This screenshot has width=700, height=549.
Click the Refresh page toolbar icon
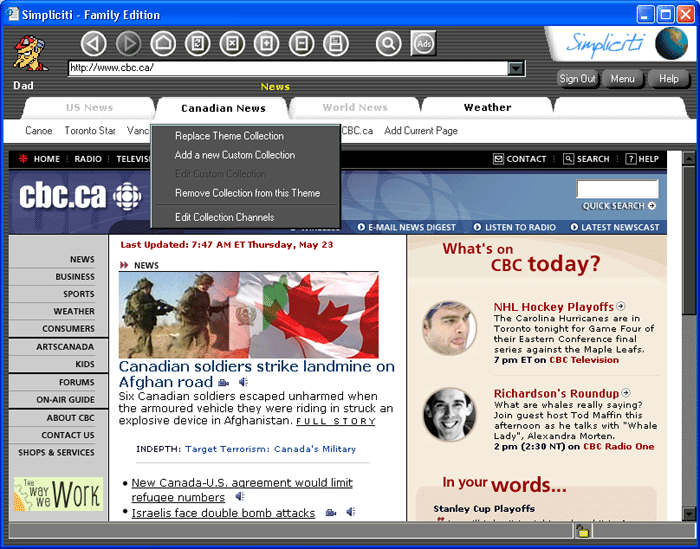point(198,43)
